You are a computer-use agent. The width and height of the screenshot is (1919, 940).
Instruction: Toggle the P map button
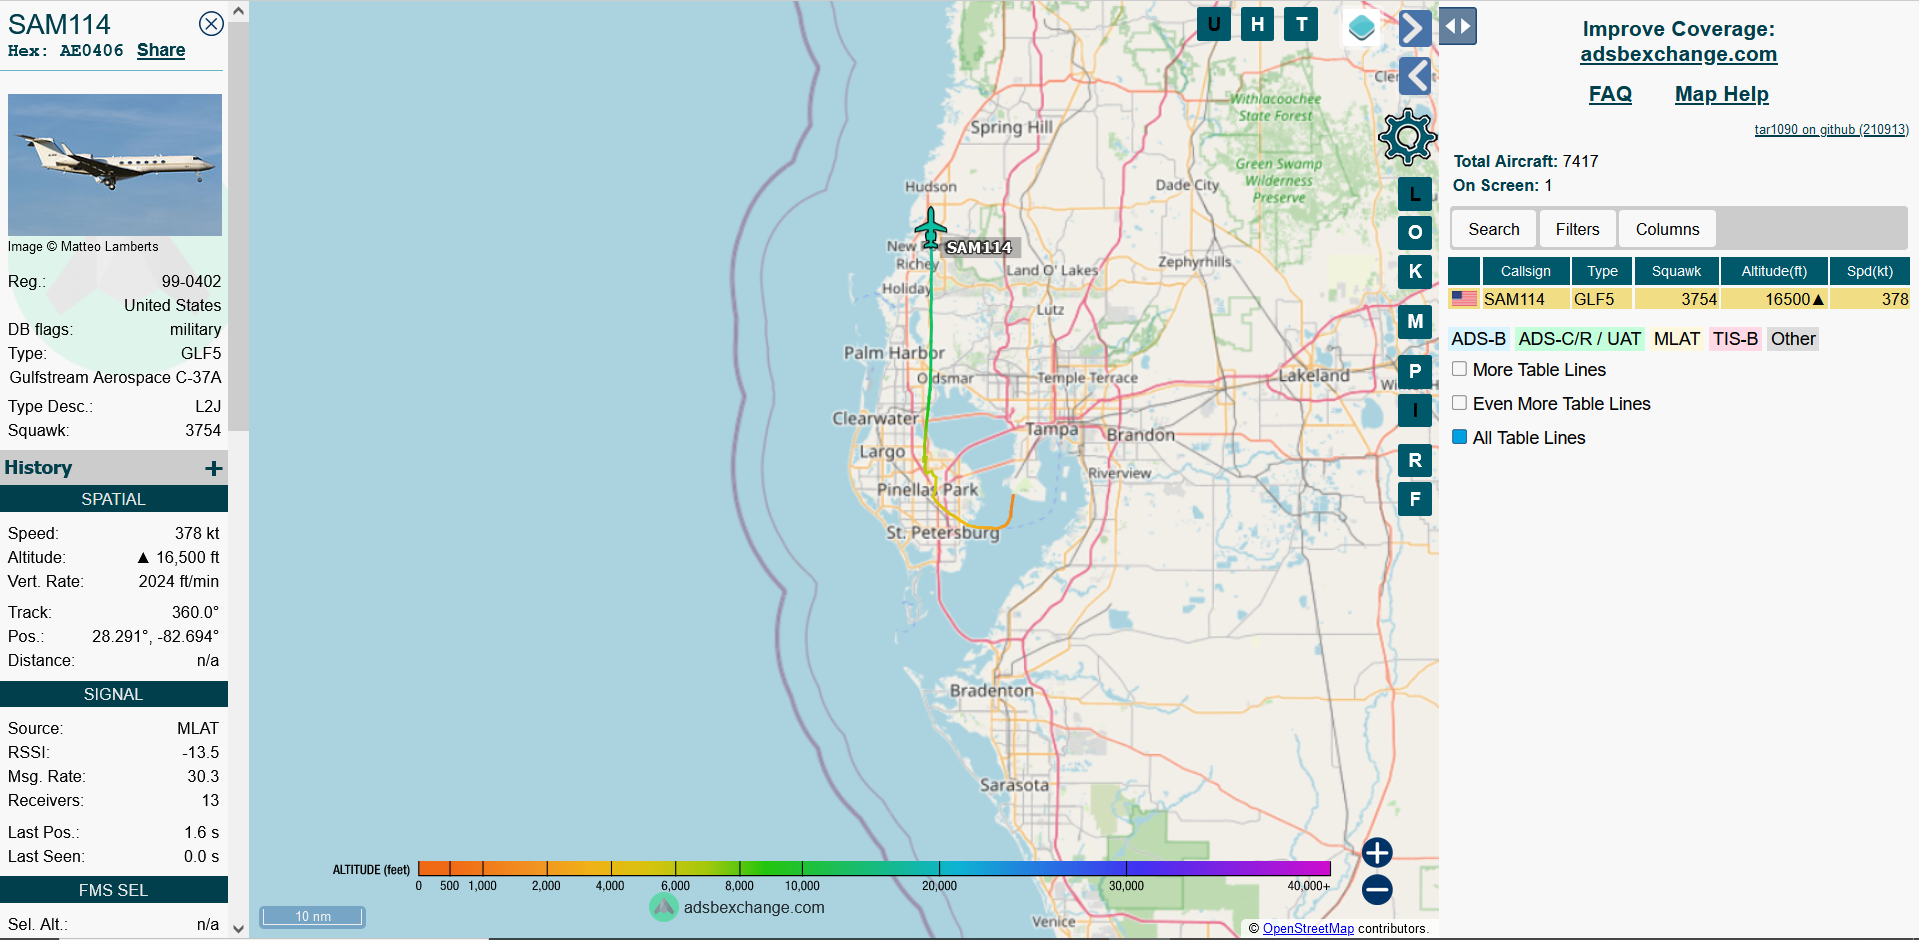(x=1415, y=371)
